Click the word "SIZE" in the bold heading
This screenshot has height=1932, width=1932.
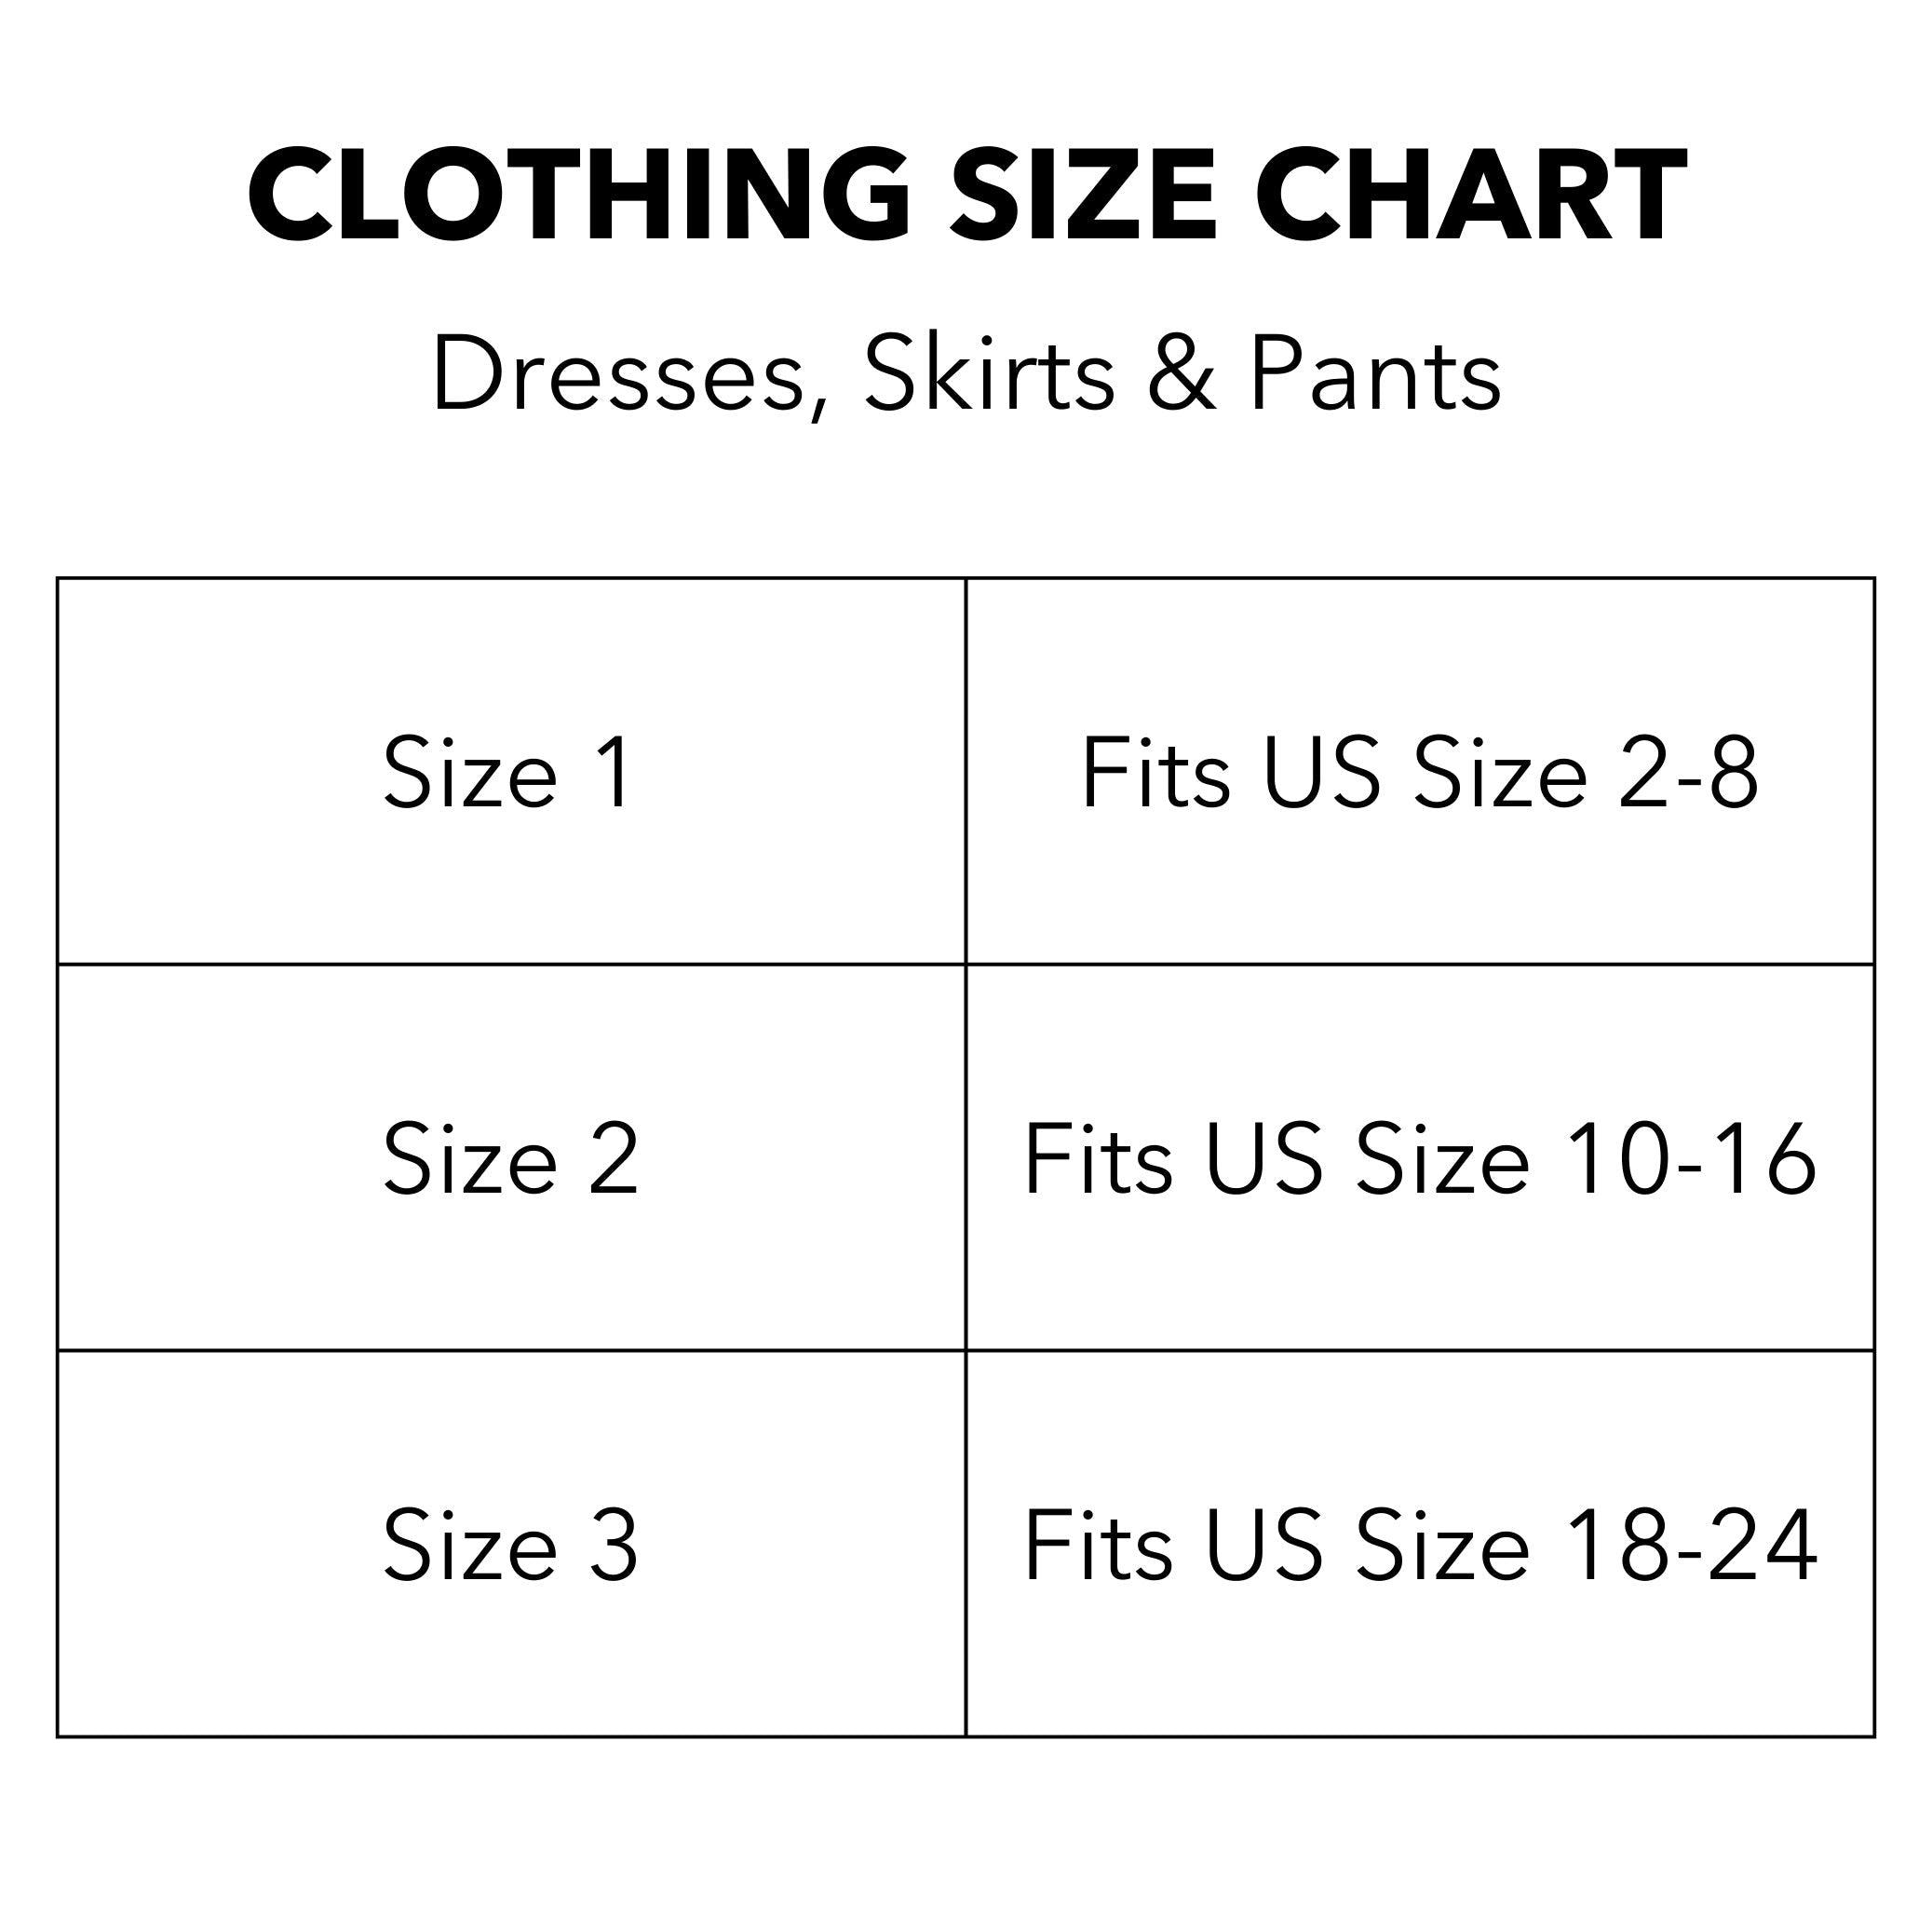tap(1083, 196)
